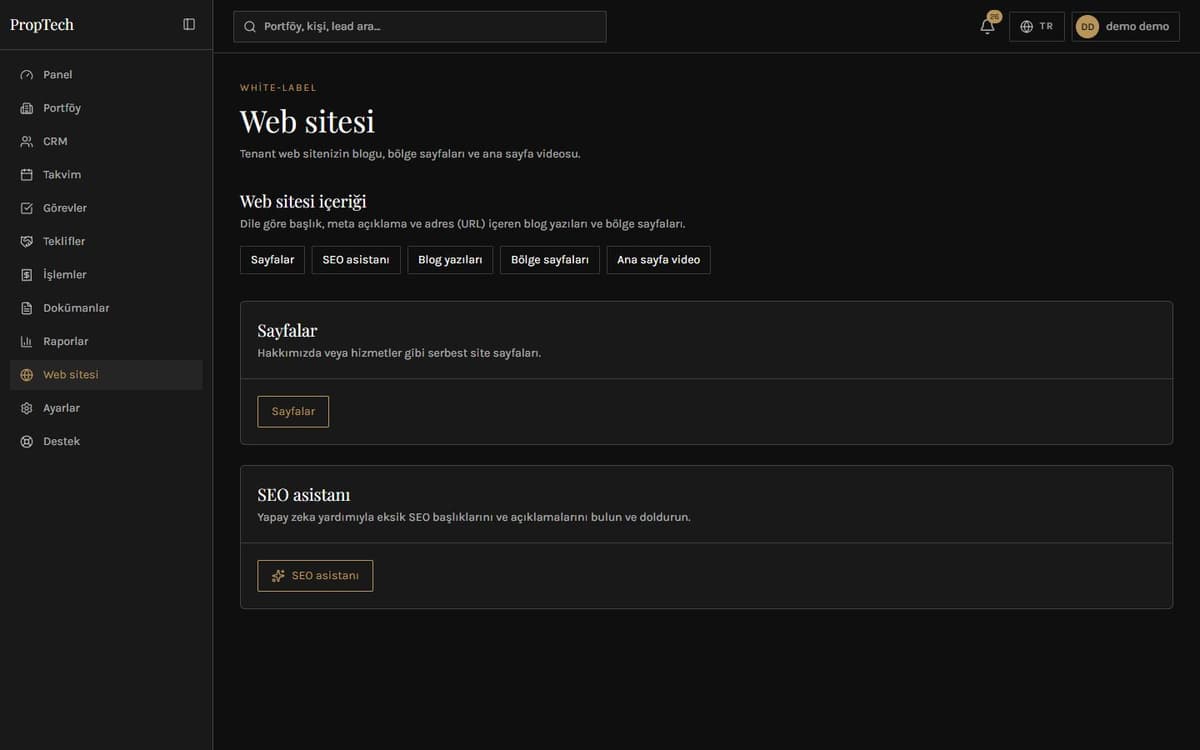
Task: Open the demo demo user menu
Action: tap(1125, 26)
